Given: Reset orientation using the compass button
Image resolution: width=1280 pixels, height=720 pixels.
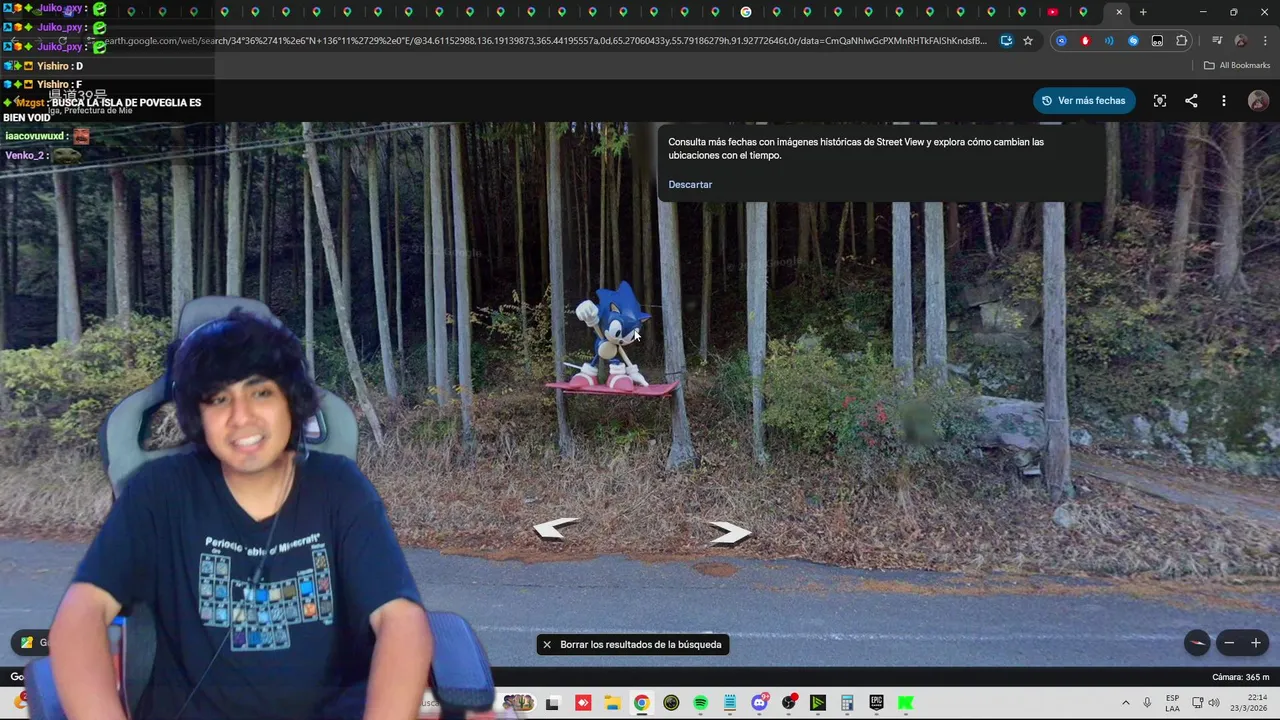Looking at the screenshot, I should coord(1197,643).
